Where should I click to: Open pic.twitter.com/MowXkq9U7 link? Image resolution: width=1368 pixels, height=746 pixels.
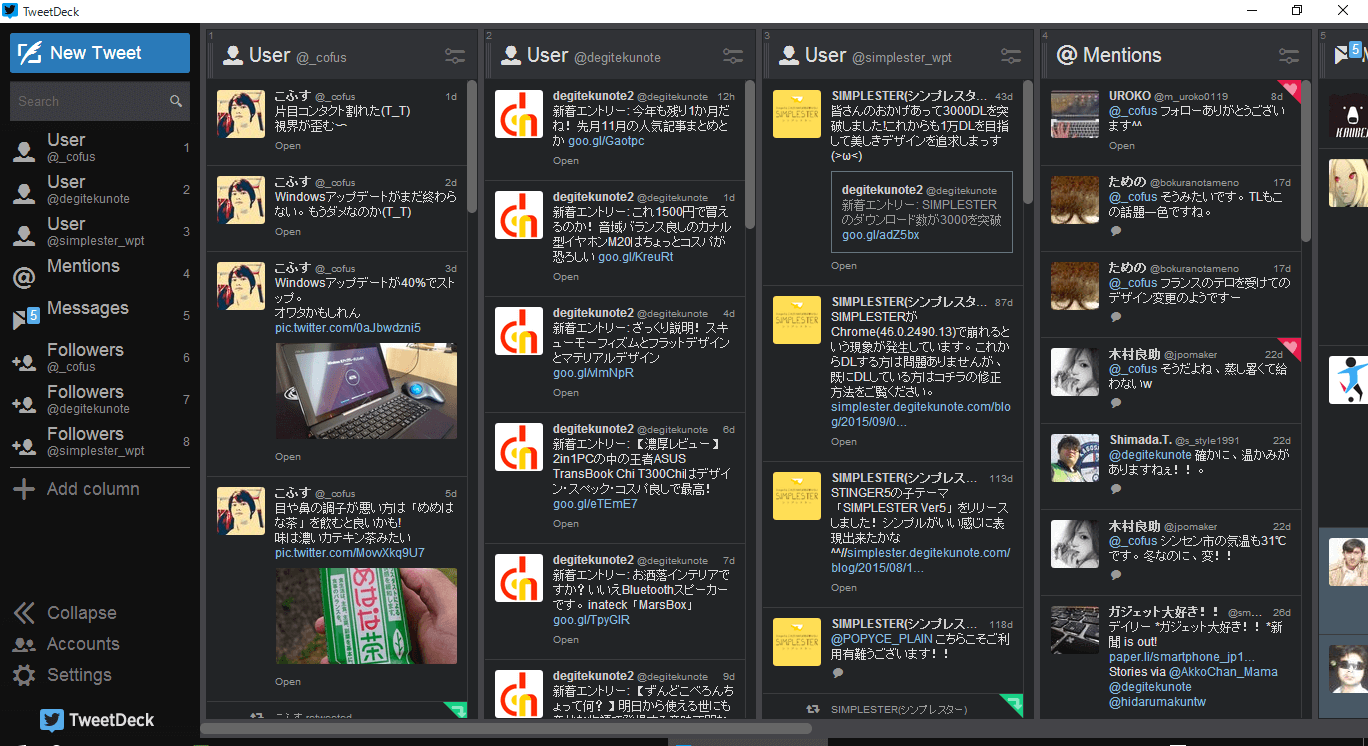tap(350, 553)
